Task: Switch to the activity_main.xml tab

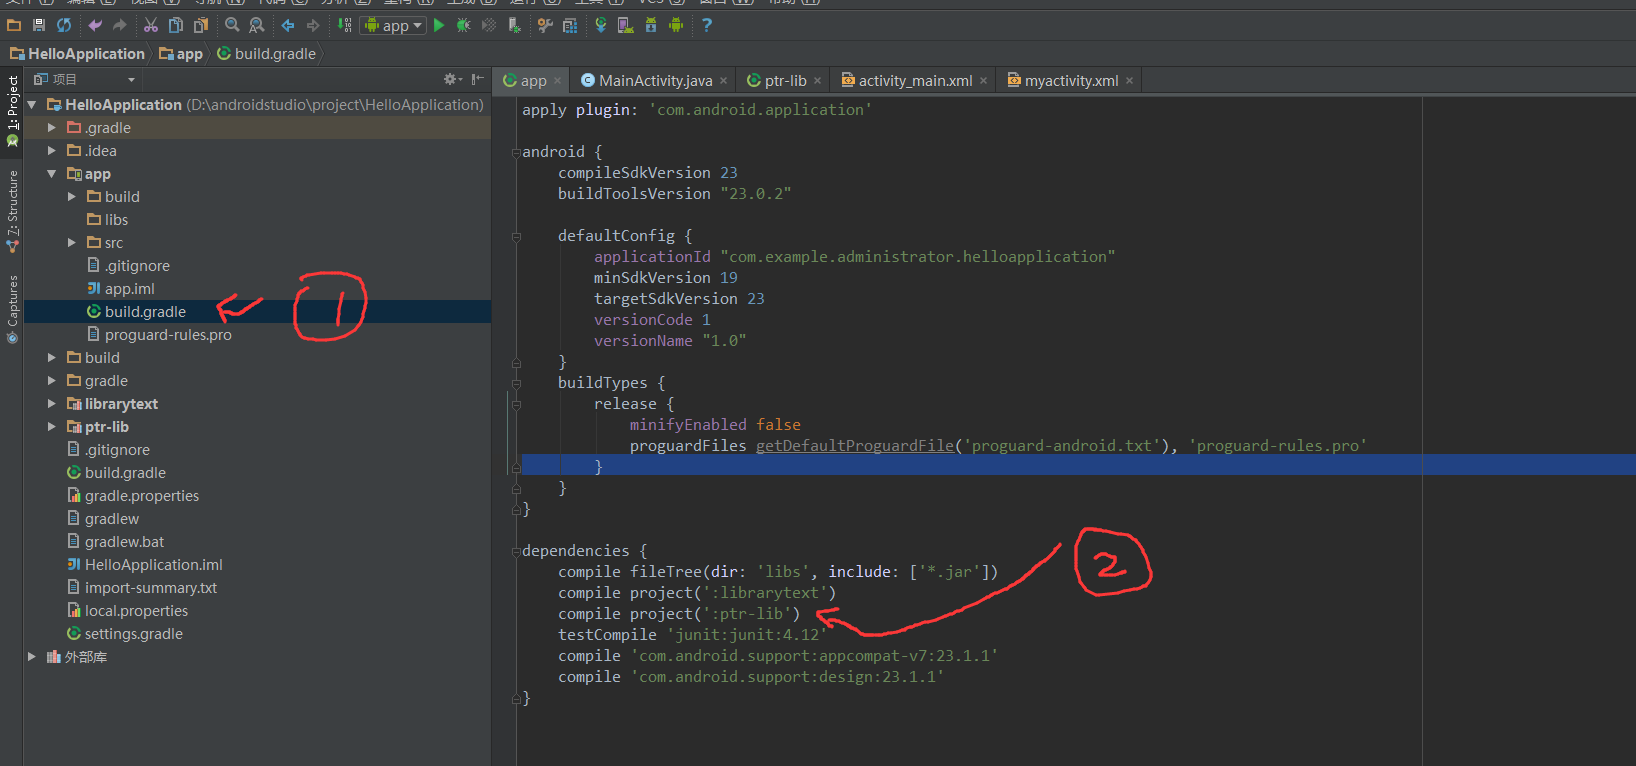Action: click(x=915, y=81)
